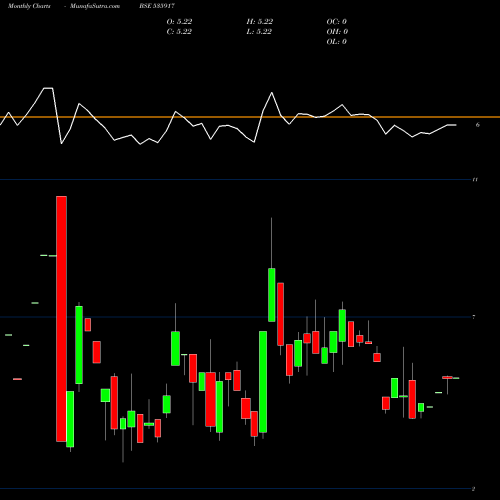The image size is (500, 500).
Task: Click the 'OC: 0' readout
Action: tap(337, 21)
